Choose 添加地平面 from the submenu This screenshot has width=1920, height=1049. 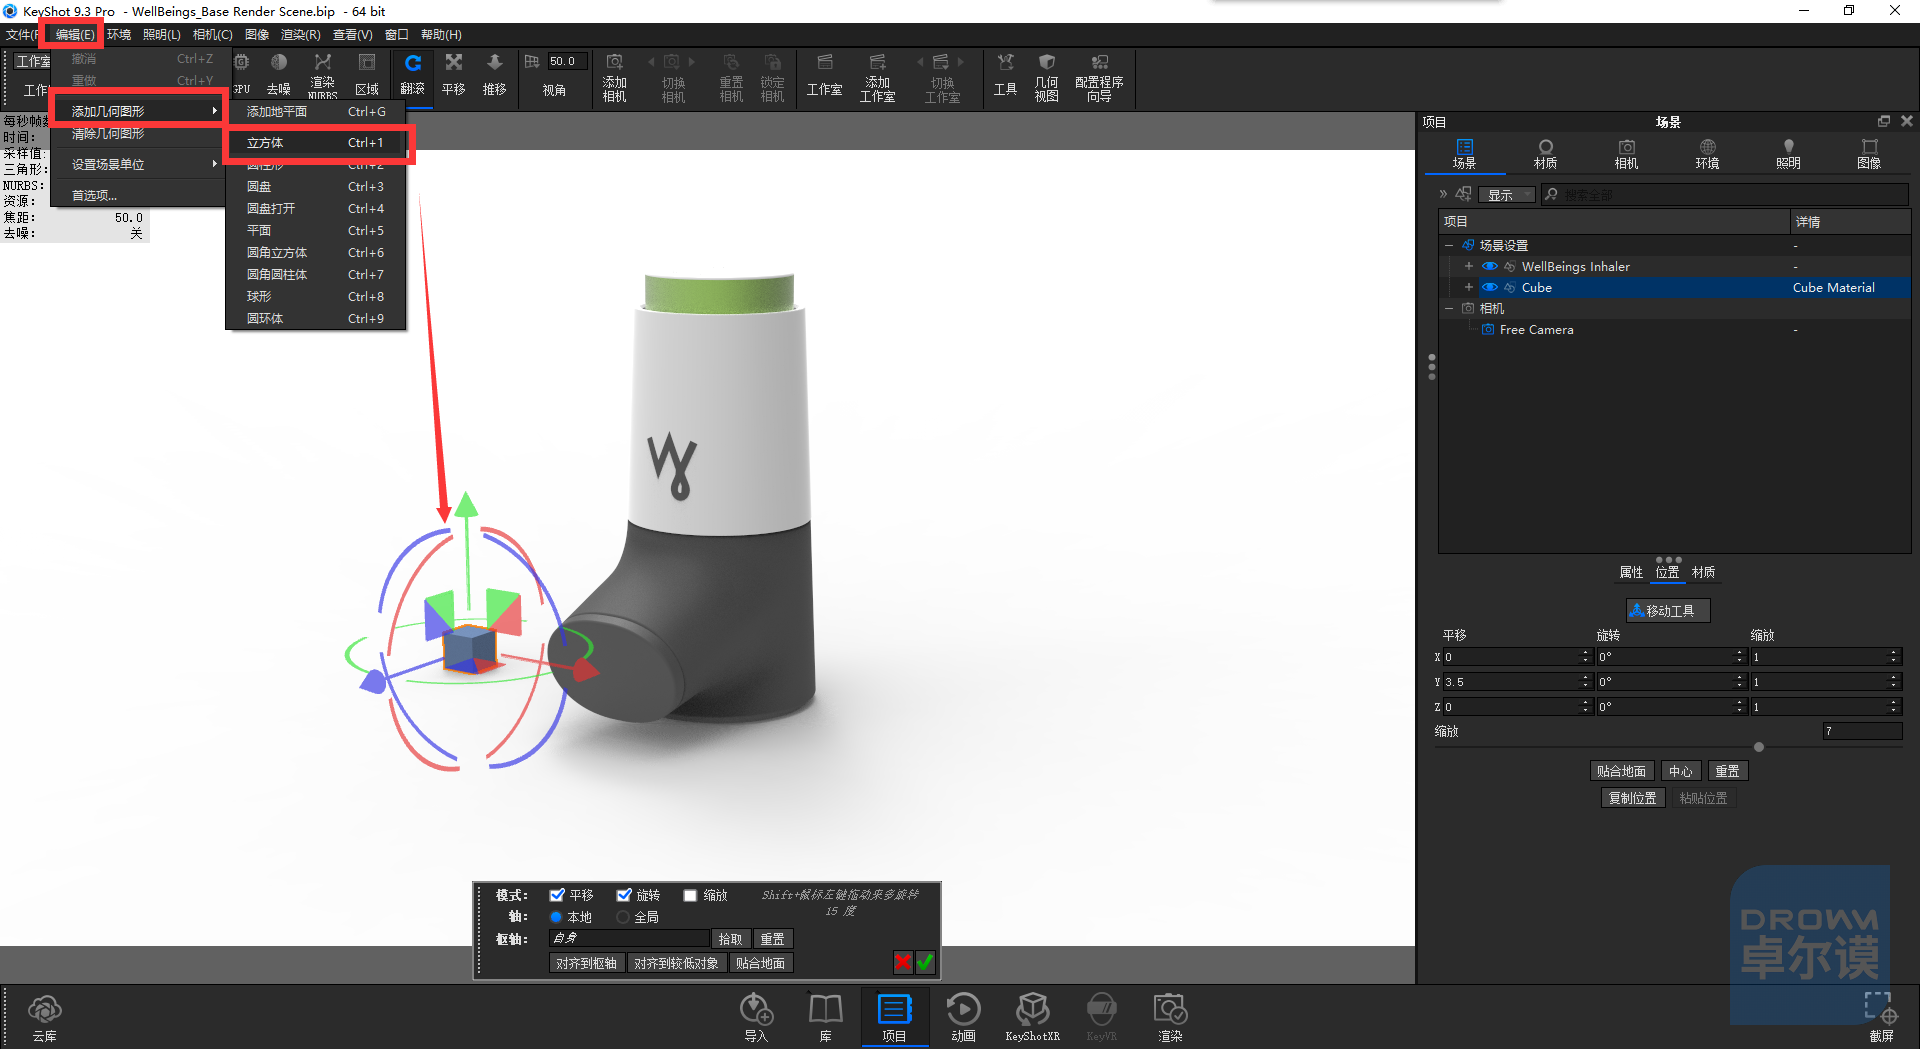coord(316,112)
